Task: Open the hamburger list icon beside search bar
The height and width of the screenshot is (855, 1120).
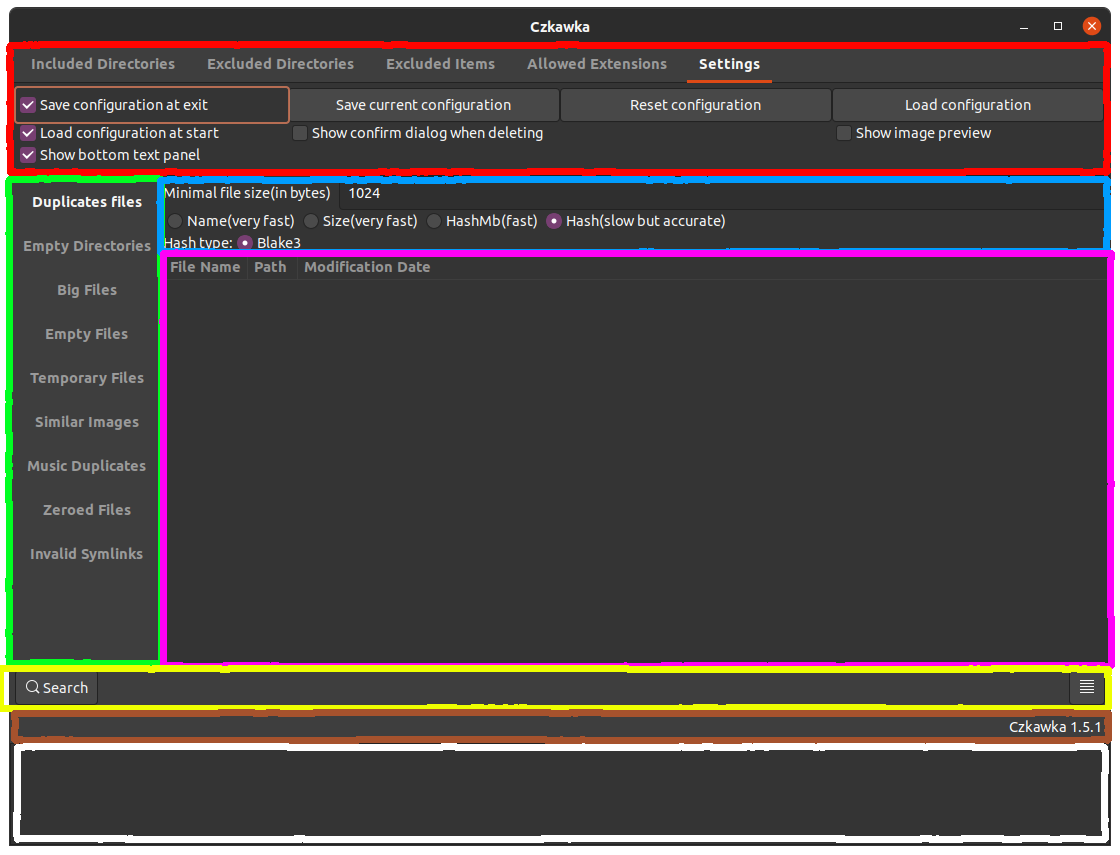Action: 1086,687
